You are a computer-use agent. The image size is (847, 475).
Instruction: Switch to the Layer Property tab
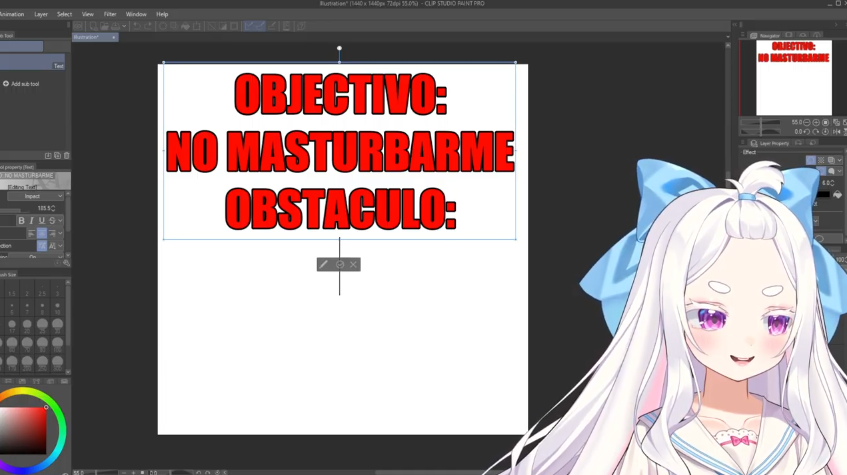[770, 143]
